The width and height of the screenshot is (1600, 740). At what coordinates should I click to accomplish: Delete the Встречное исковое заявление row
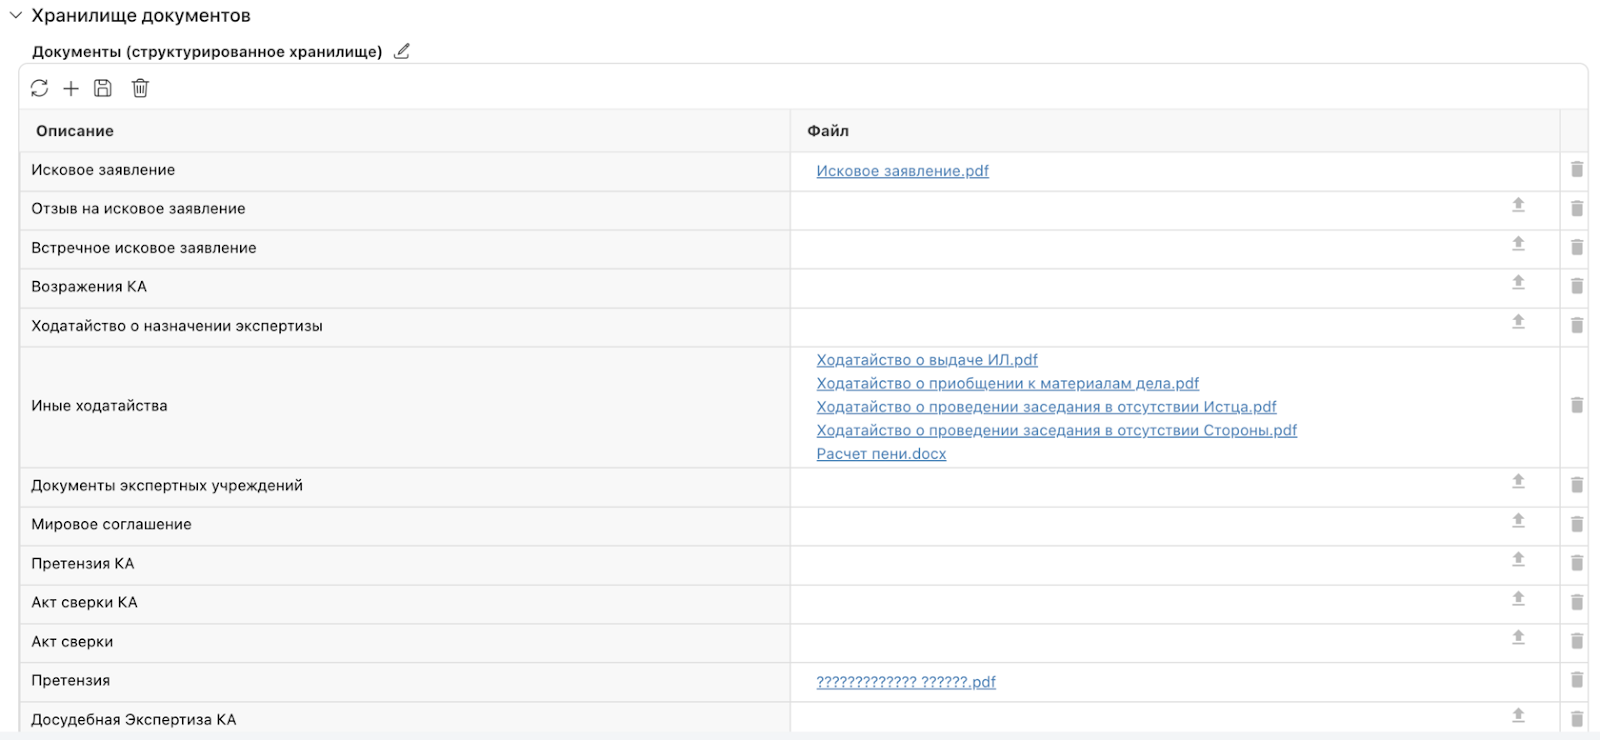point(1577,247)
